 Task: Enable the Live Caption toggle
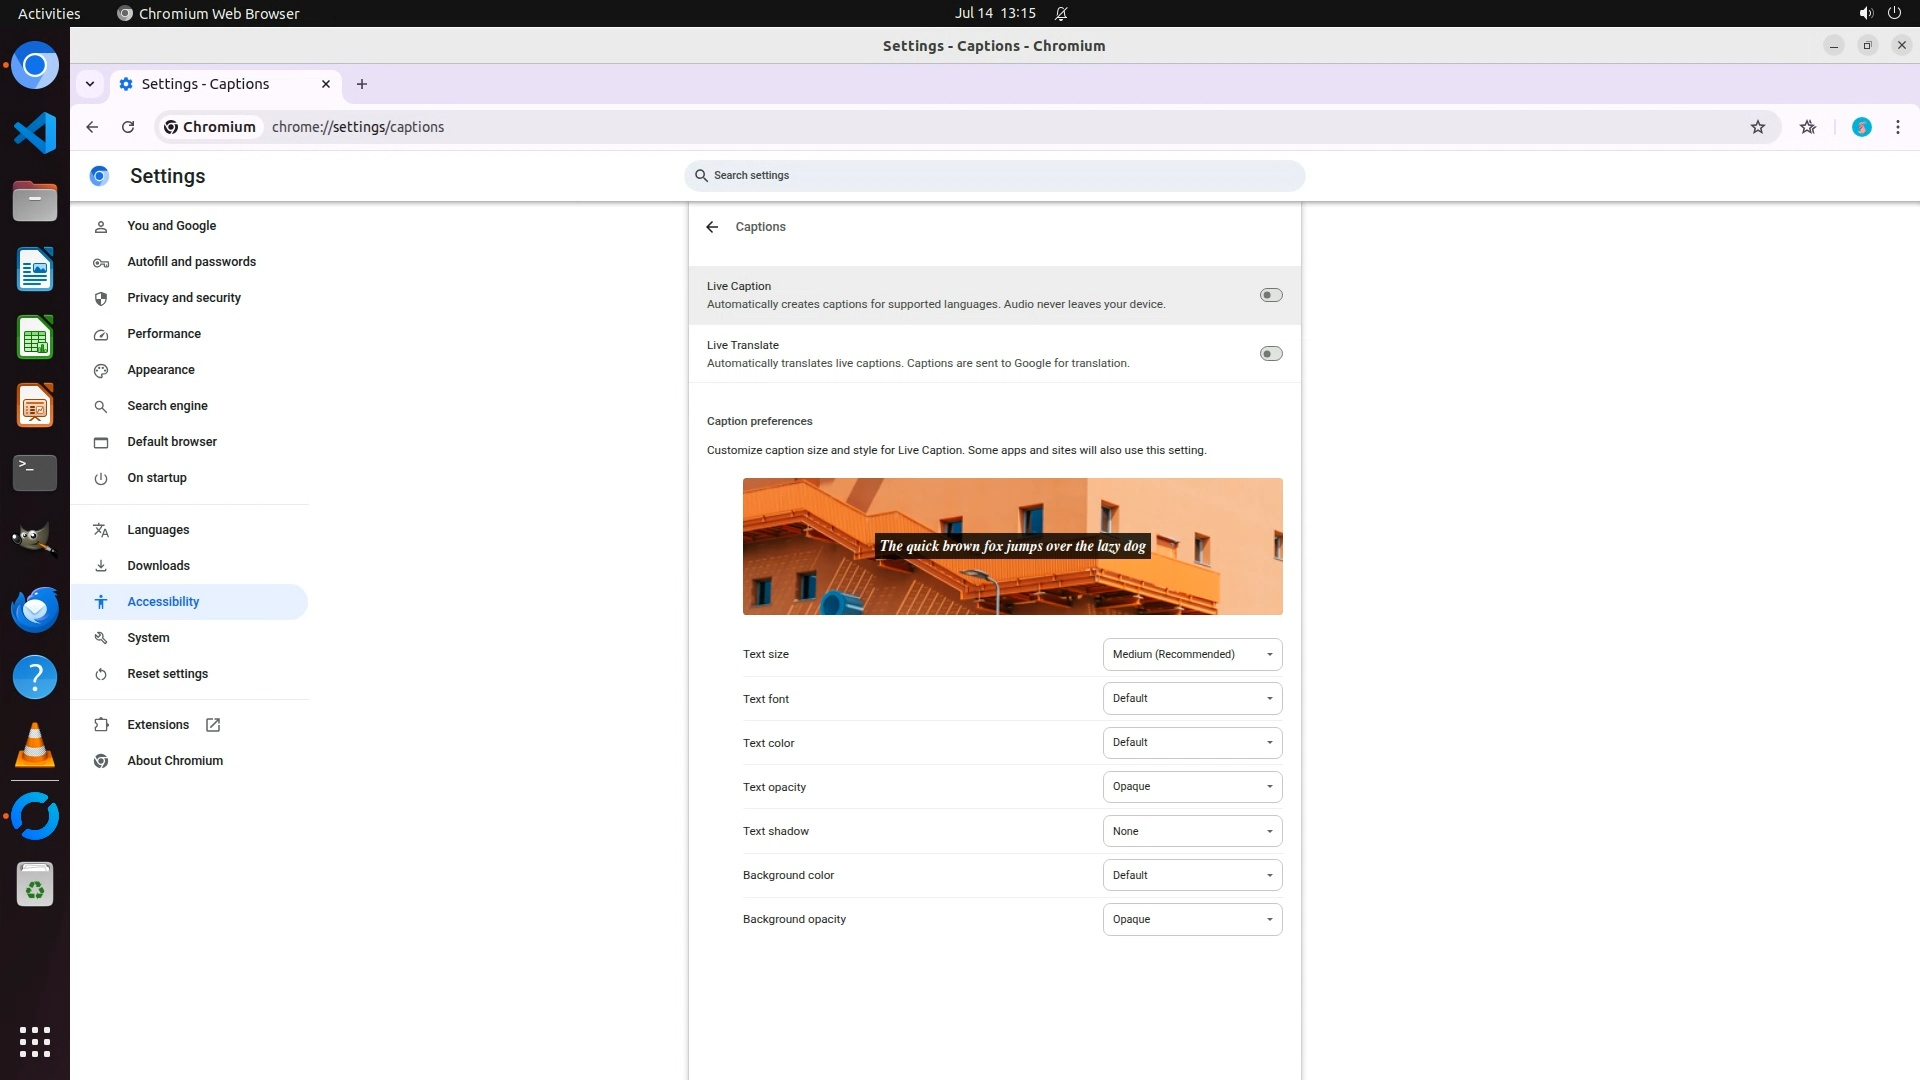click(1270, 295)
